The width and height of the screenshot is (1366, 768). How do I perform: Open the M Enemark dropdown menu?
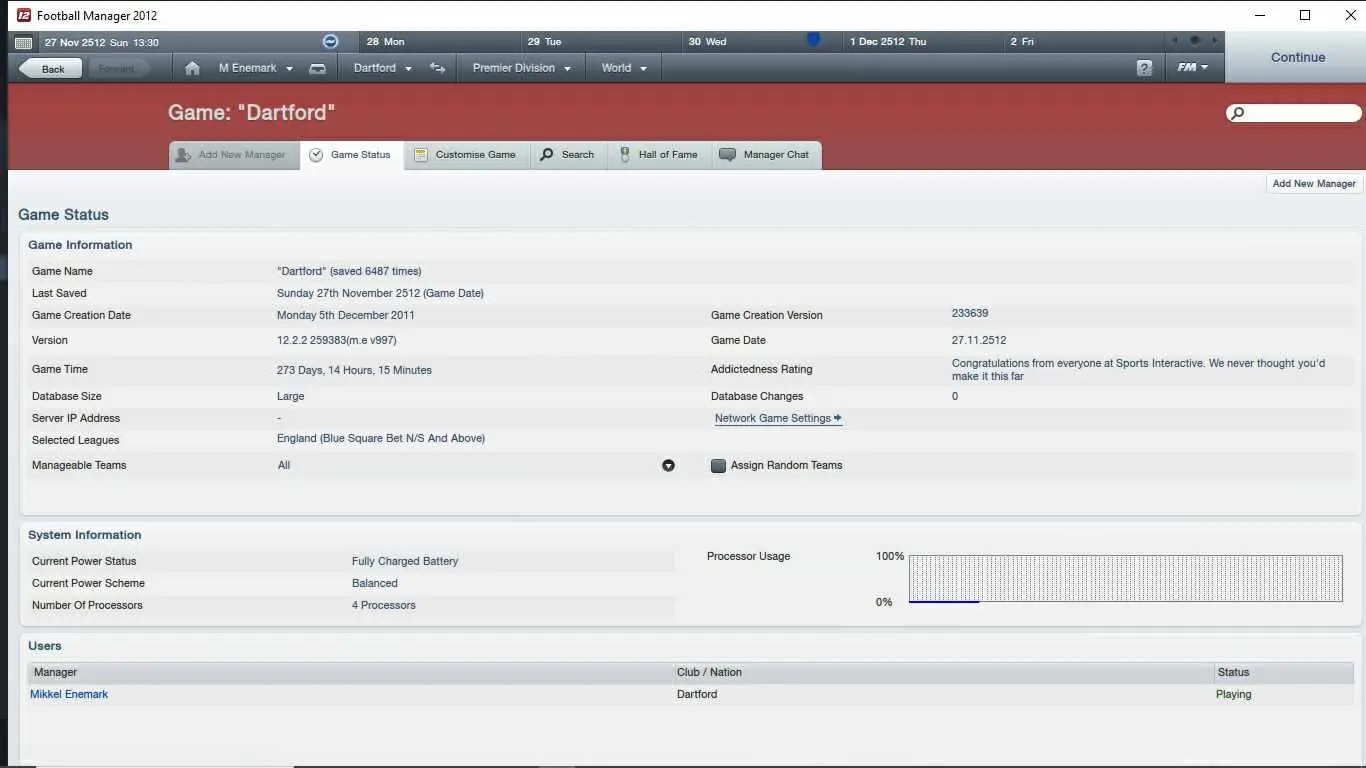(256, 68)
